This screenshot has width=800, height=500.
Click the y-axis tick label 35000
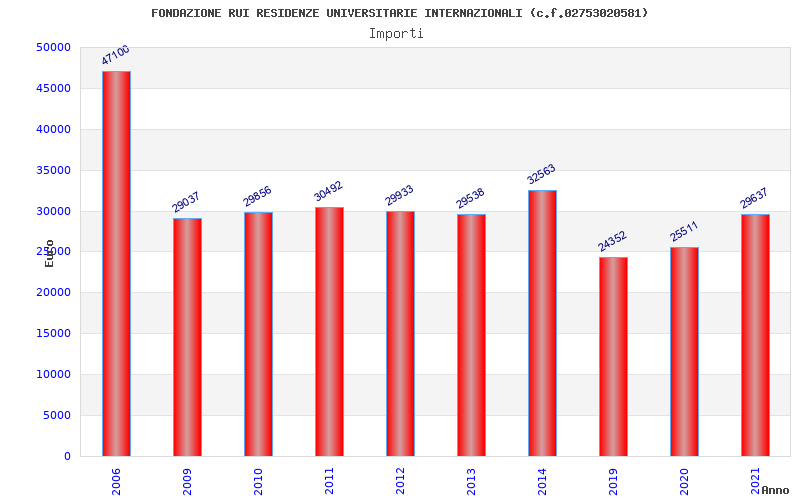click(x=54, y=170)
